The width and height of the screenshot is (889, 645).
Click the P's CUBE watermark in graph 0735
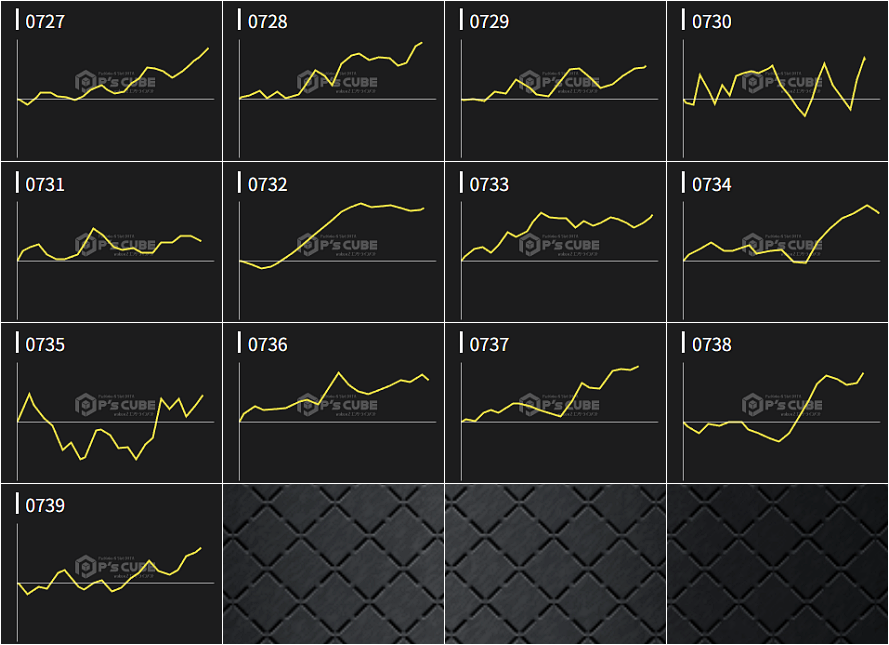pos(116,404)
